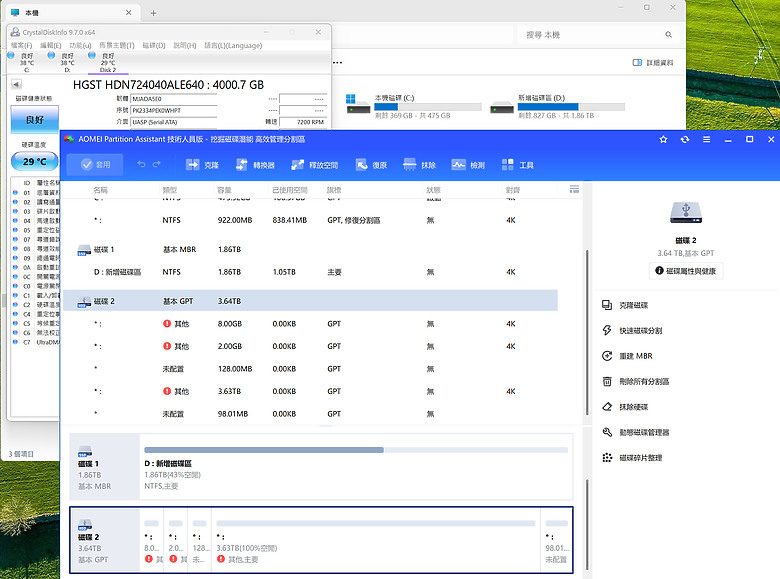The height and width of the screenshot is (579, 780).
Task: Open the 功能(u) menu in CrystalDiskInfo
Action: tap(80, 45)
